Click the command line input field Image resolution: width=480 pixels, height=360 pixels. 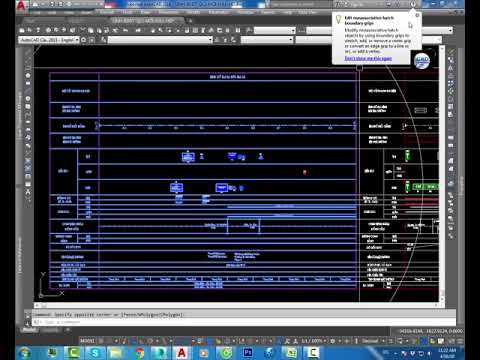245,322
